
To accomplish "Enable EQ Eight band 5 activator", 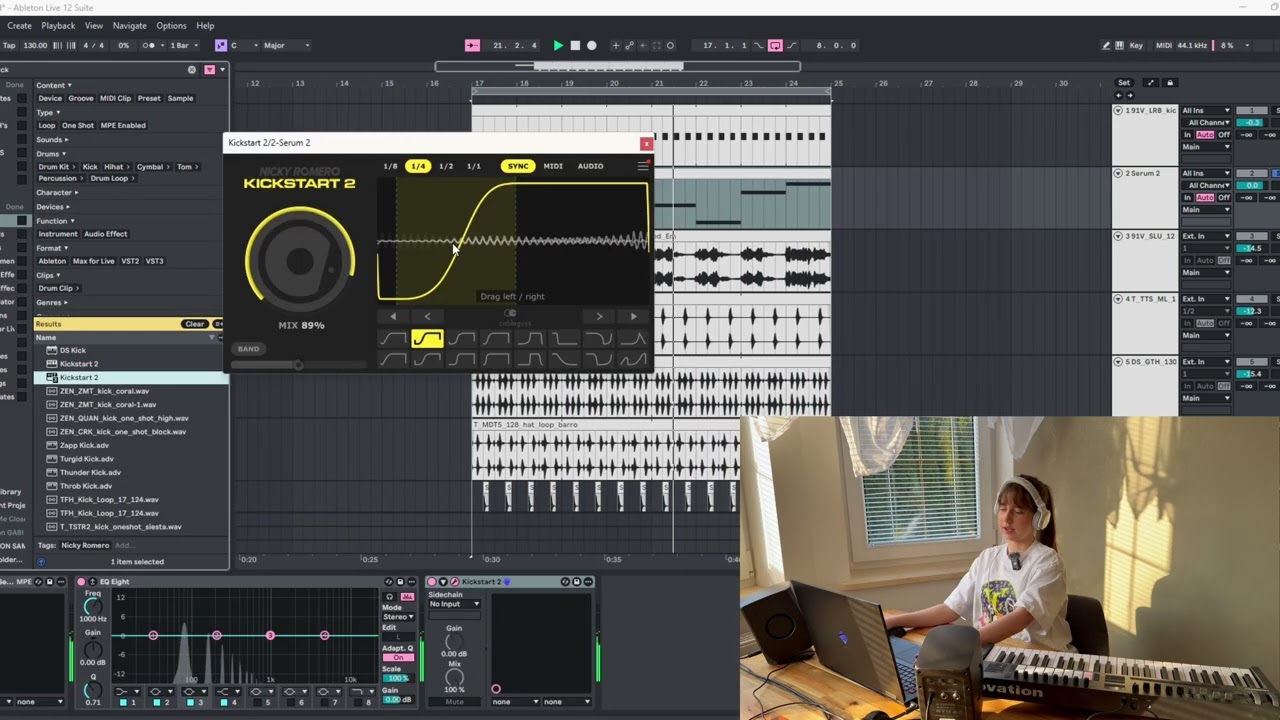I will click(258, 702).
